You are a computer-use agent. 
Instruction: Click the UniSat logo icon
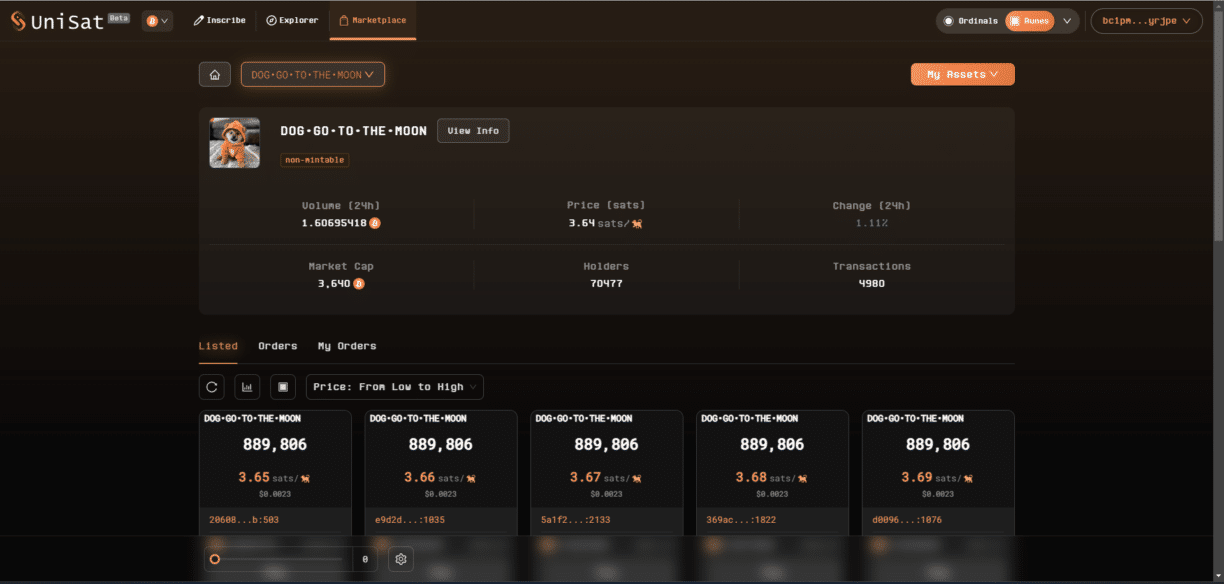18,20
